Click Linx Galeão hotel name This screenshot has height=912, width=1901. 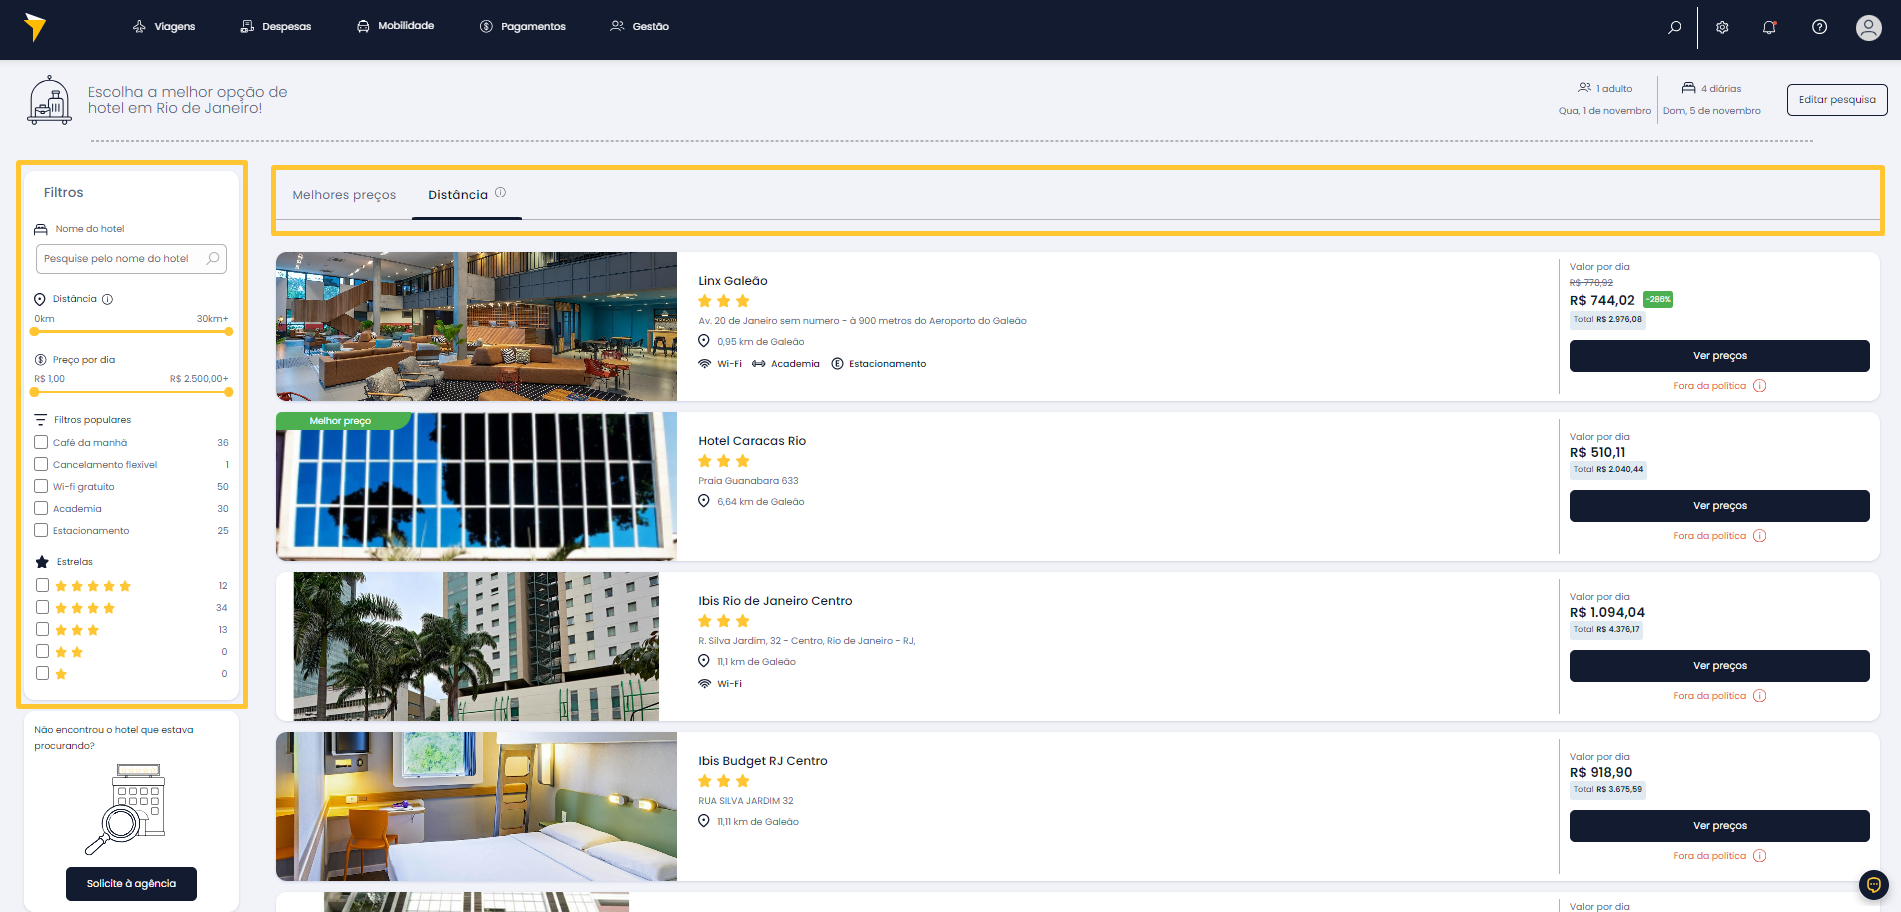pos(733,281)
